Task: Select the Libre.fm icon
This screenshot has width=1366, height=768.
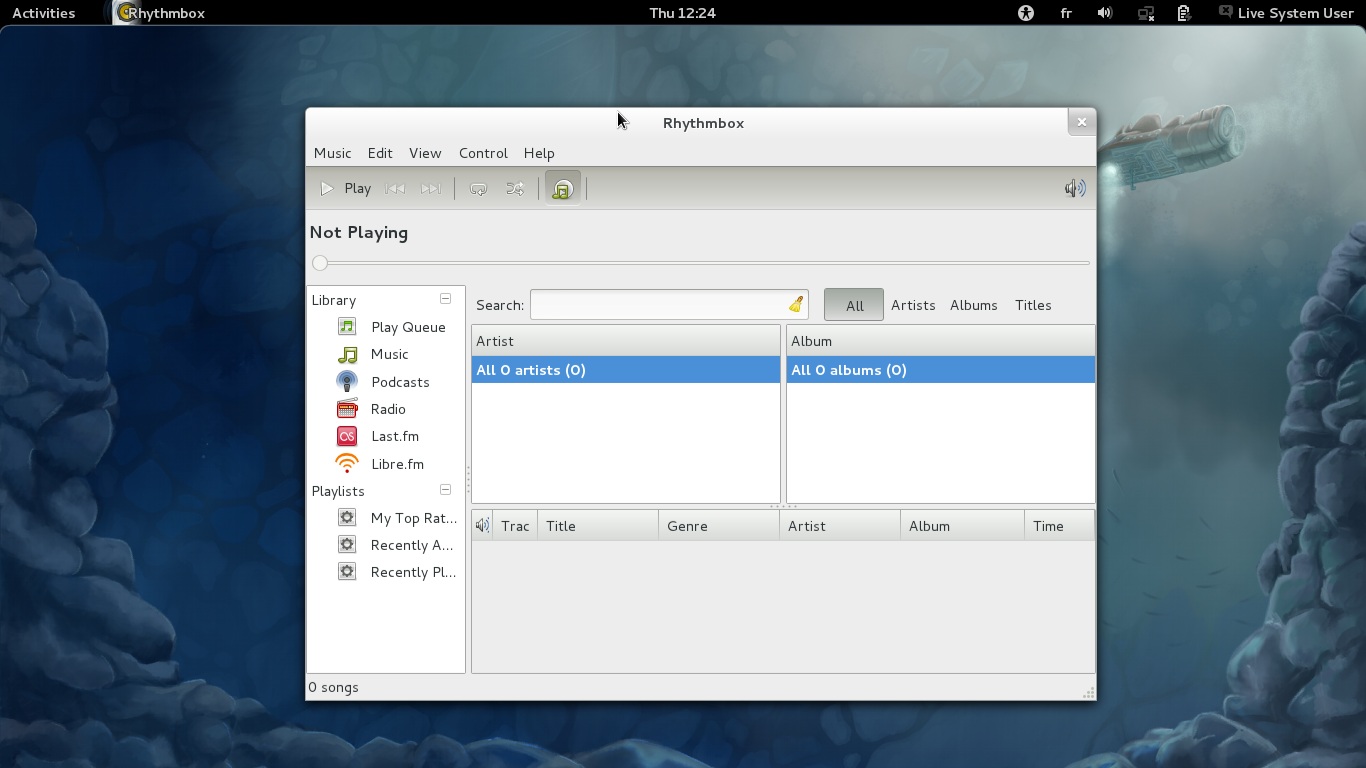Action: [347, 463]
